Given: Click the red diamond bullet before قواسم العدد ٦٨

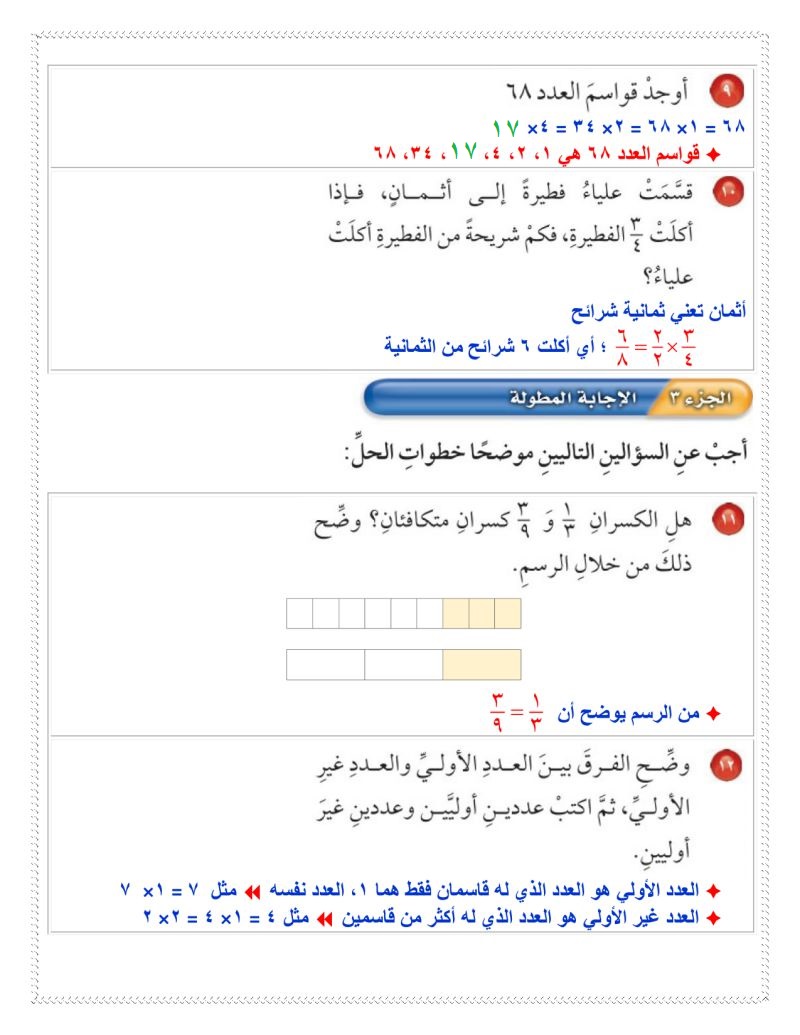Looking at the screenshot, I should (713, 155).
